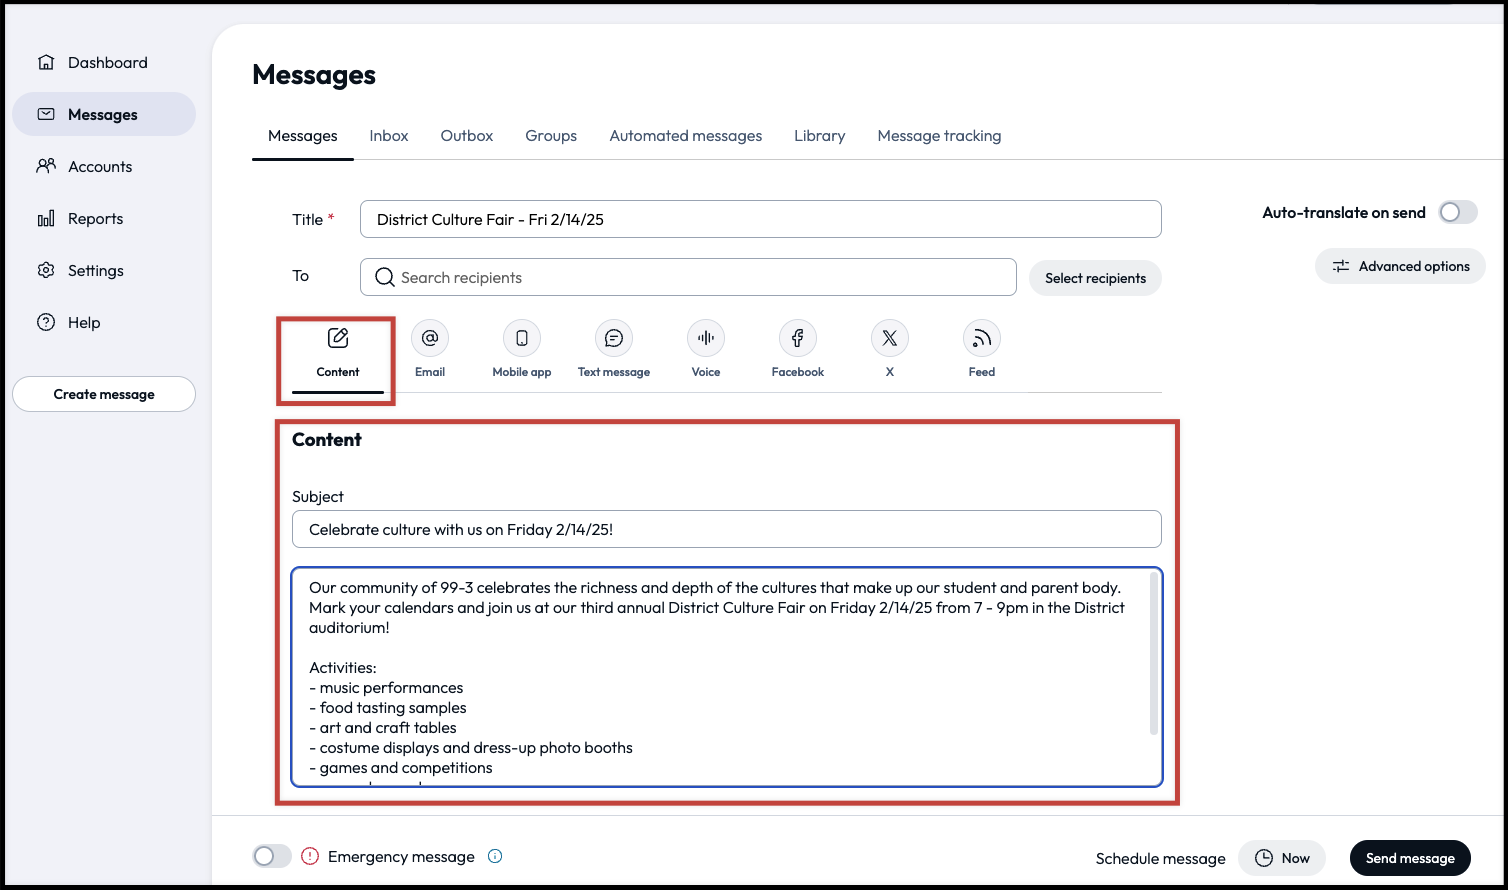The height and width of the screenshot is (890, 1508).
Task: Switch to the Inbox tab
Action: pyautogui.click(x=388, y=136)
